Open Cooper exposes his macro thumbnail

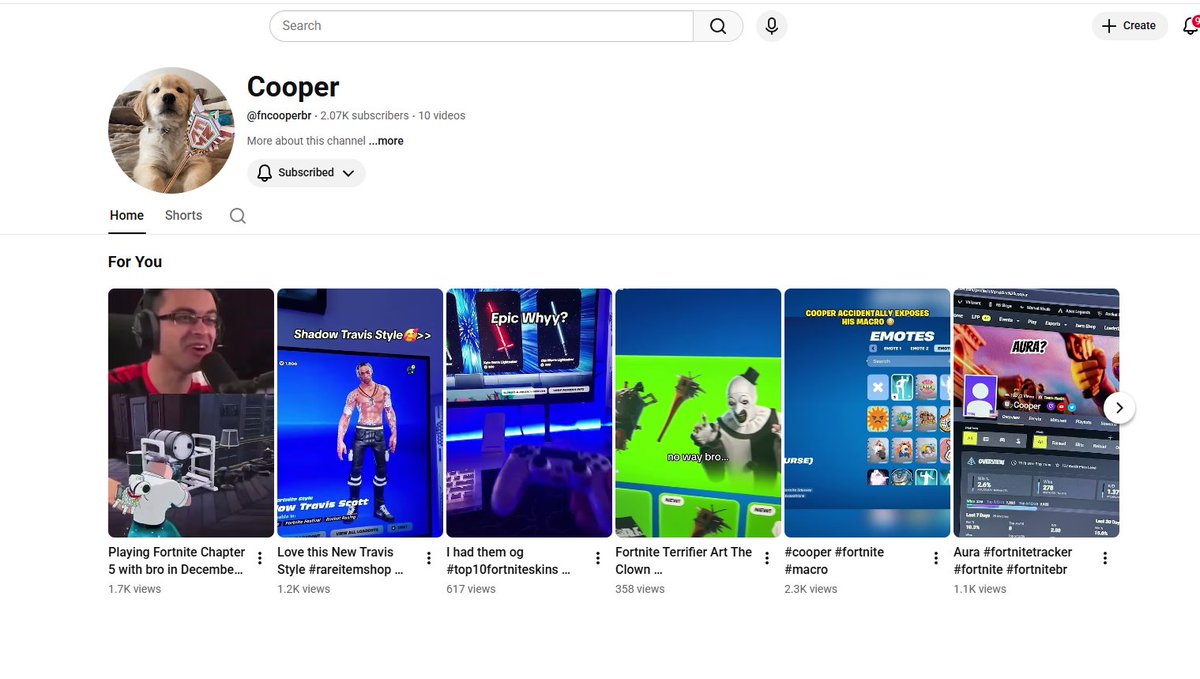(x=867, y=413)
